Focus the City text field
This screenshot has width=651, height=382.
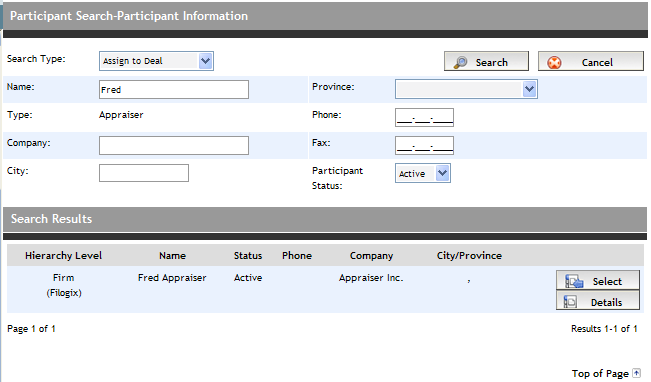coord(144,173)
